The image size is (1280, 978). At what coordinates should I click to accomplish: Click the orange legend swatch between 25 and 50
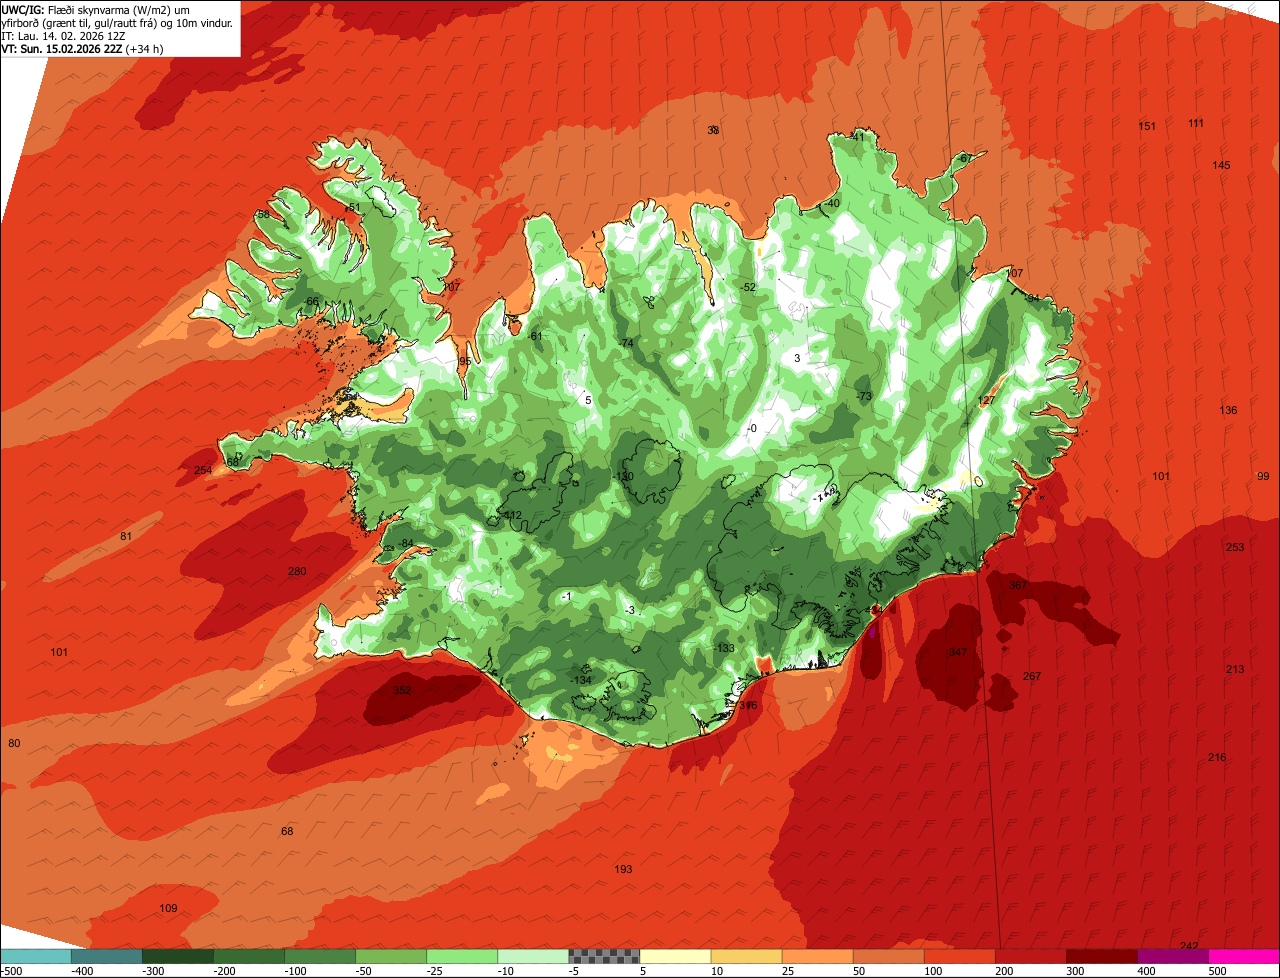coord(817,956)
